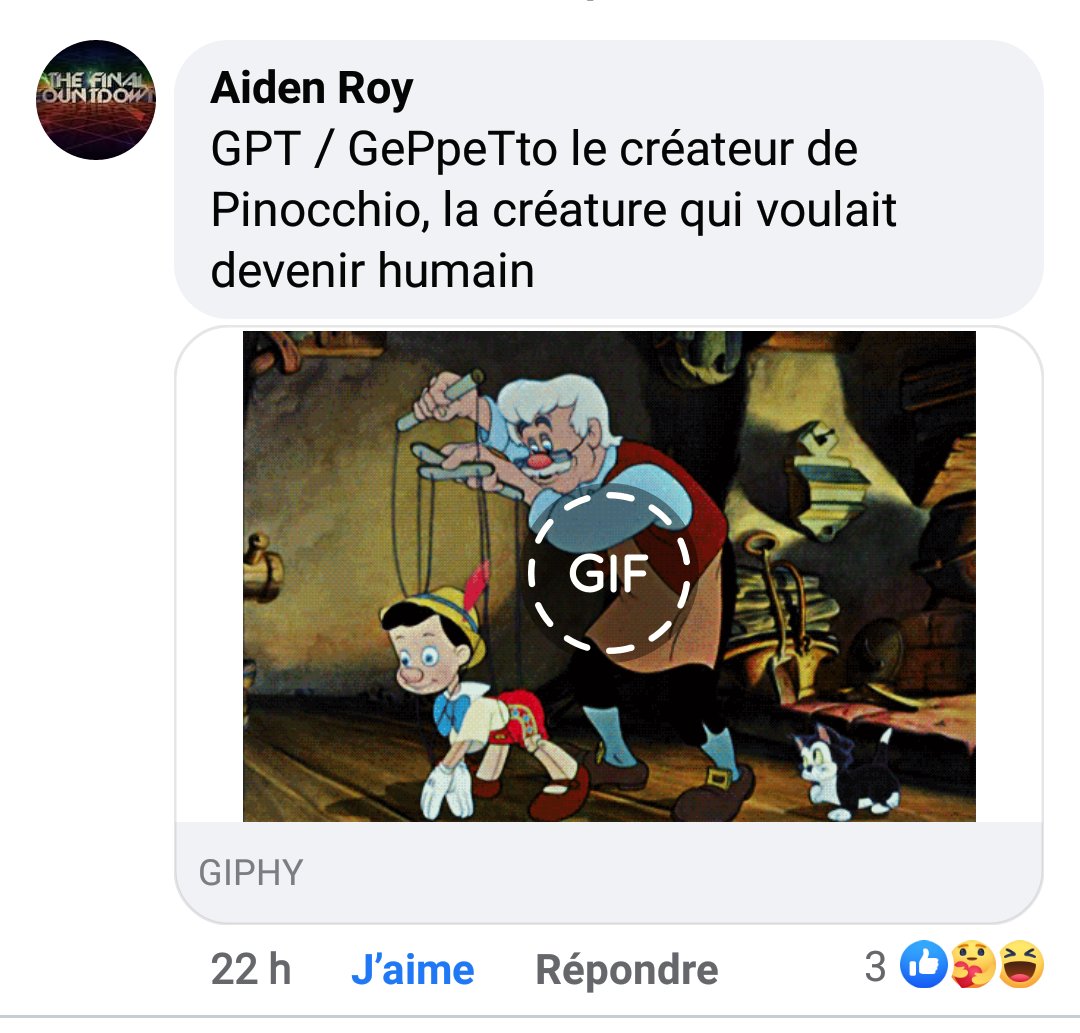Click the word 'Pinocchio' in the comment
This screenshot has width=1080, height=1033.
coord(315,209)
